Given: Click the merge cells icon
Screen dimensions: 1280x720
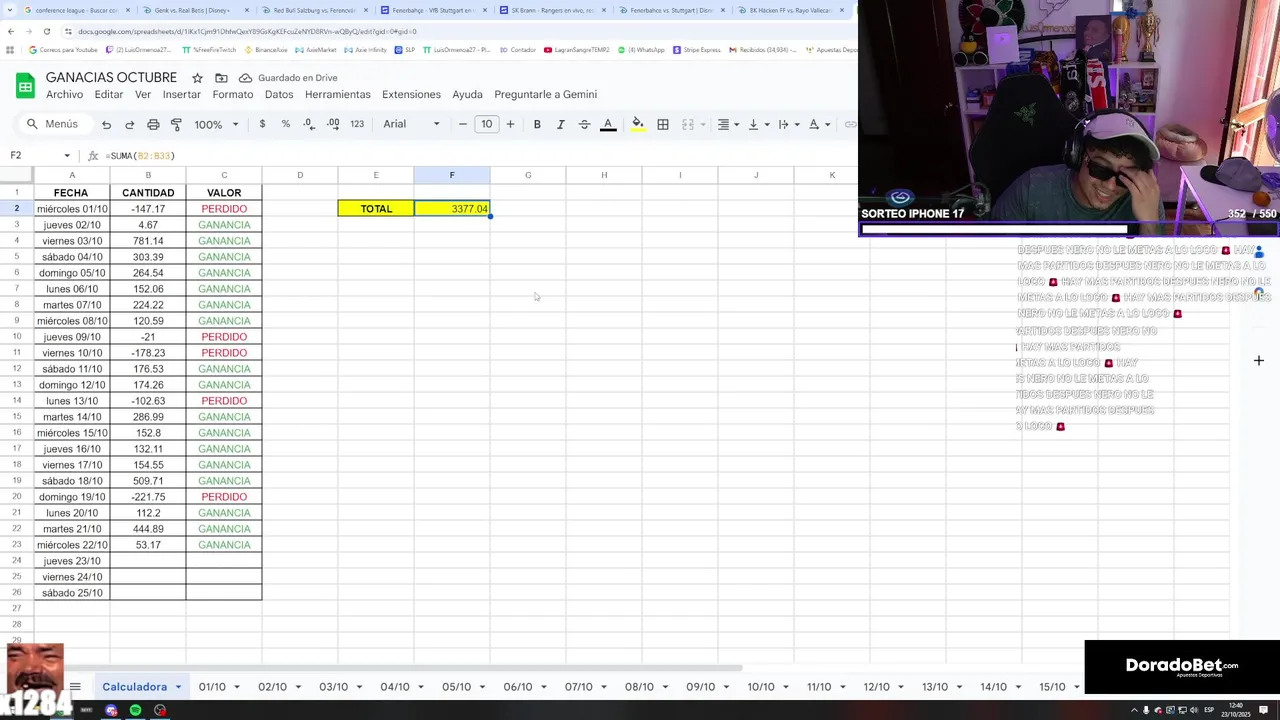Looking at the screenshot, I should coord(687,124).
